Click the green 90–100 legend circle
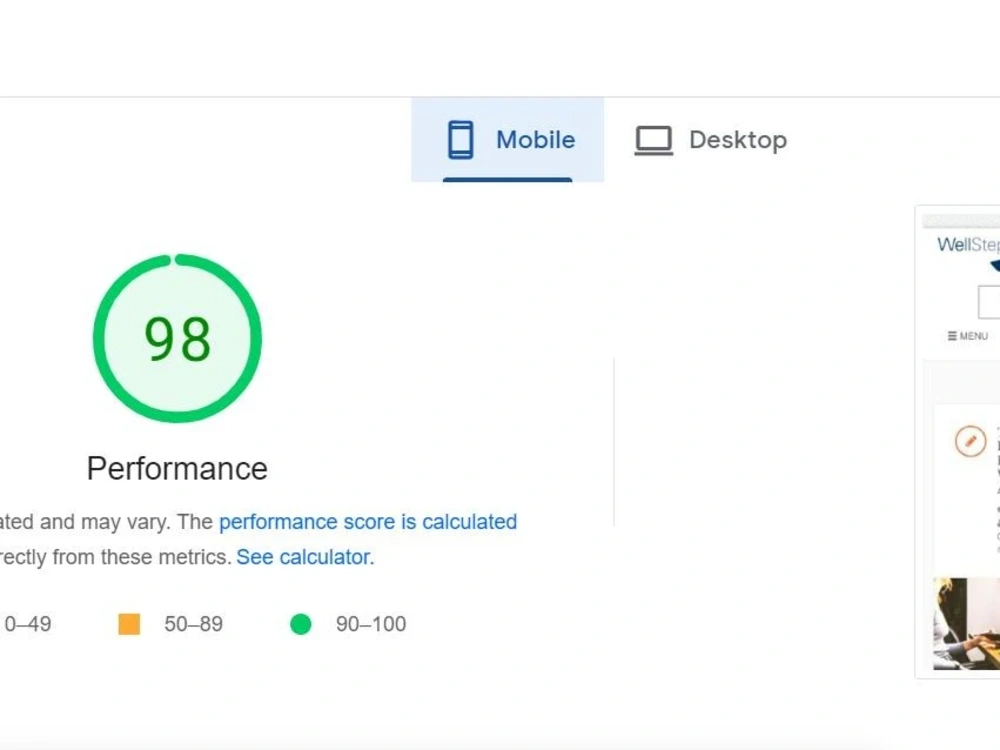1000x750 pixels. point(300,624)
